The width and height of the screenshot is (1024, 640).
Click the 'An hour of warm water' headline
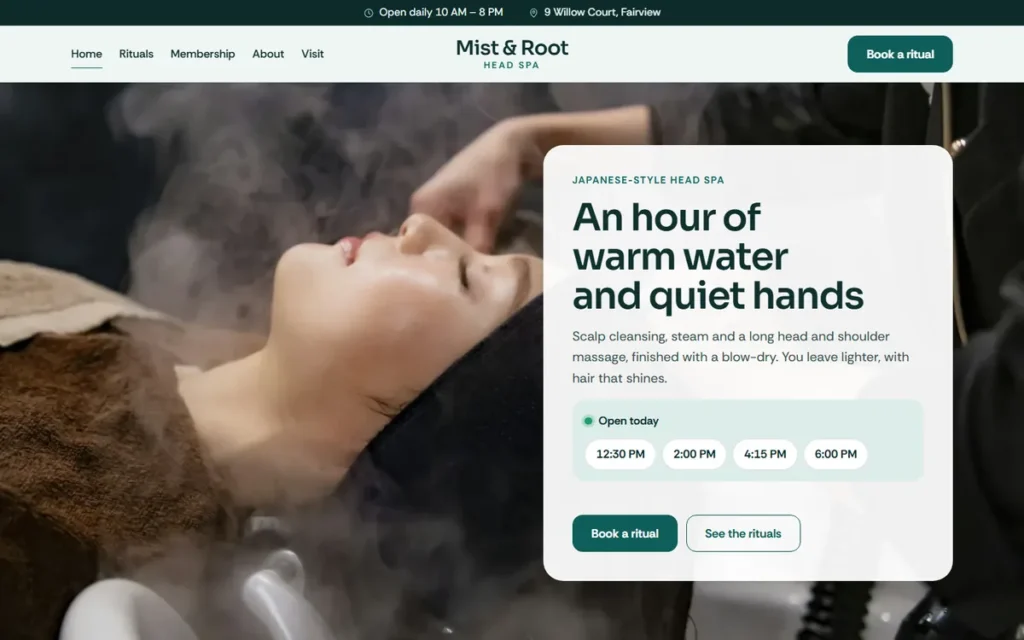[718, 256]
